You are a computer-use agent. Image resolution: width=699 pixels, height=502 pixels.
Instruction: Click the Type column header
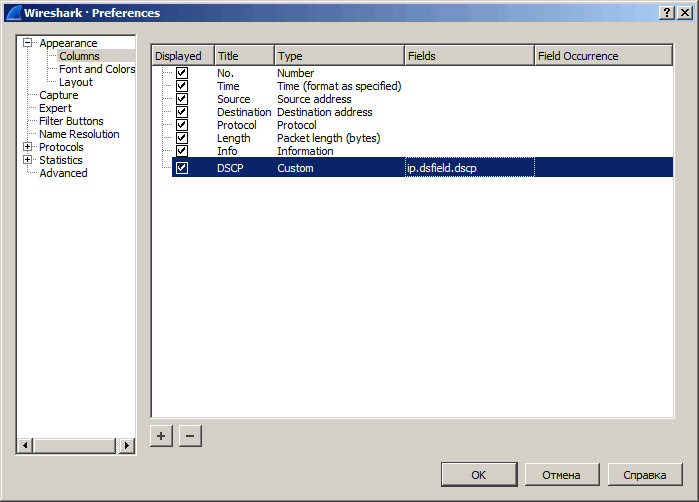click(x=339, y=56)
